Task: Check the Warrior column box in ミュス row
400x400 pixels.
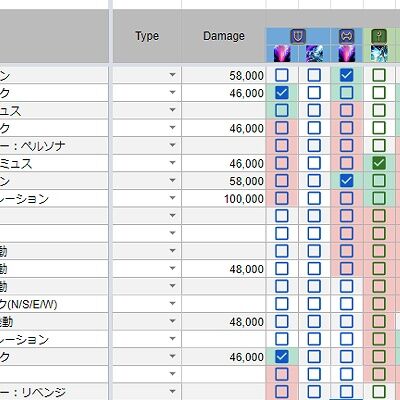Action: (346, 163)
